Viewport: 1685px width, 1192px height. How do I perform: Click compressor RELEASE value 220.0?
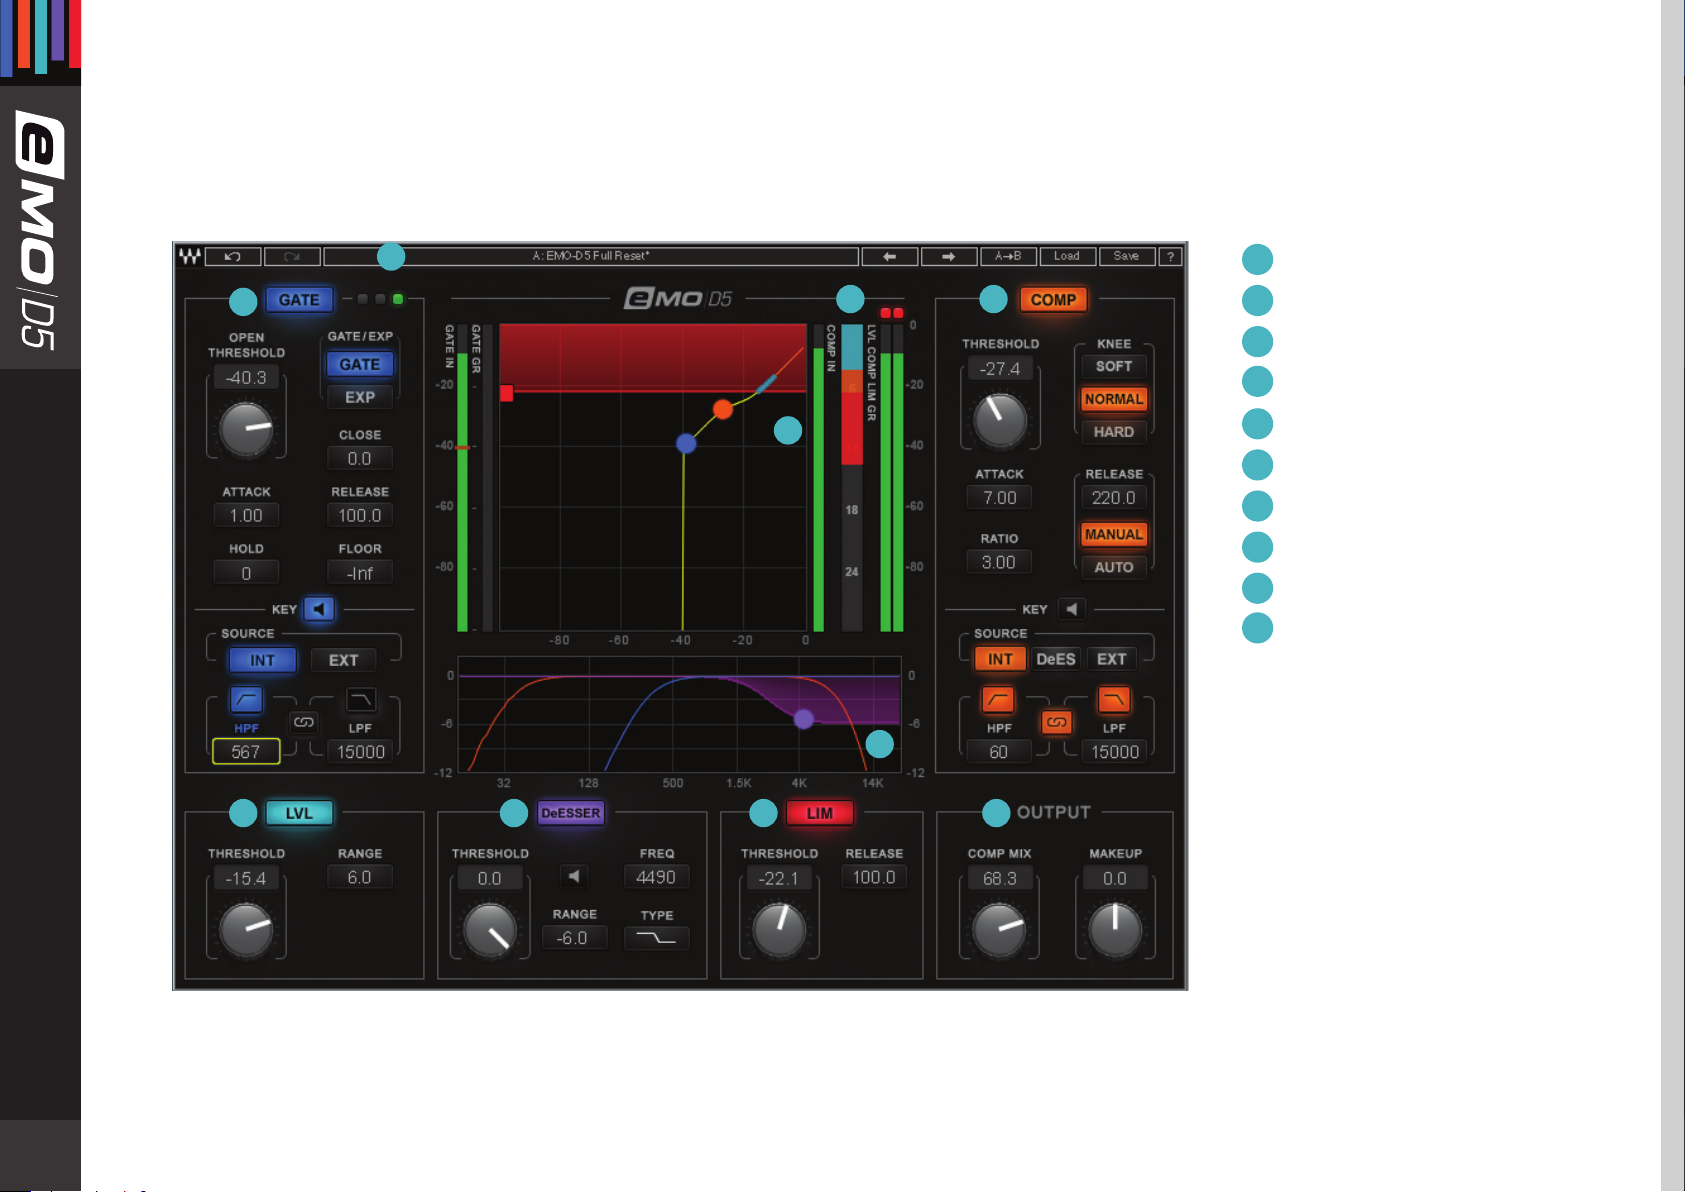pos(1114,497)
